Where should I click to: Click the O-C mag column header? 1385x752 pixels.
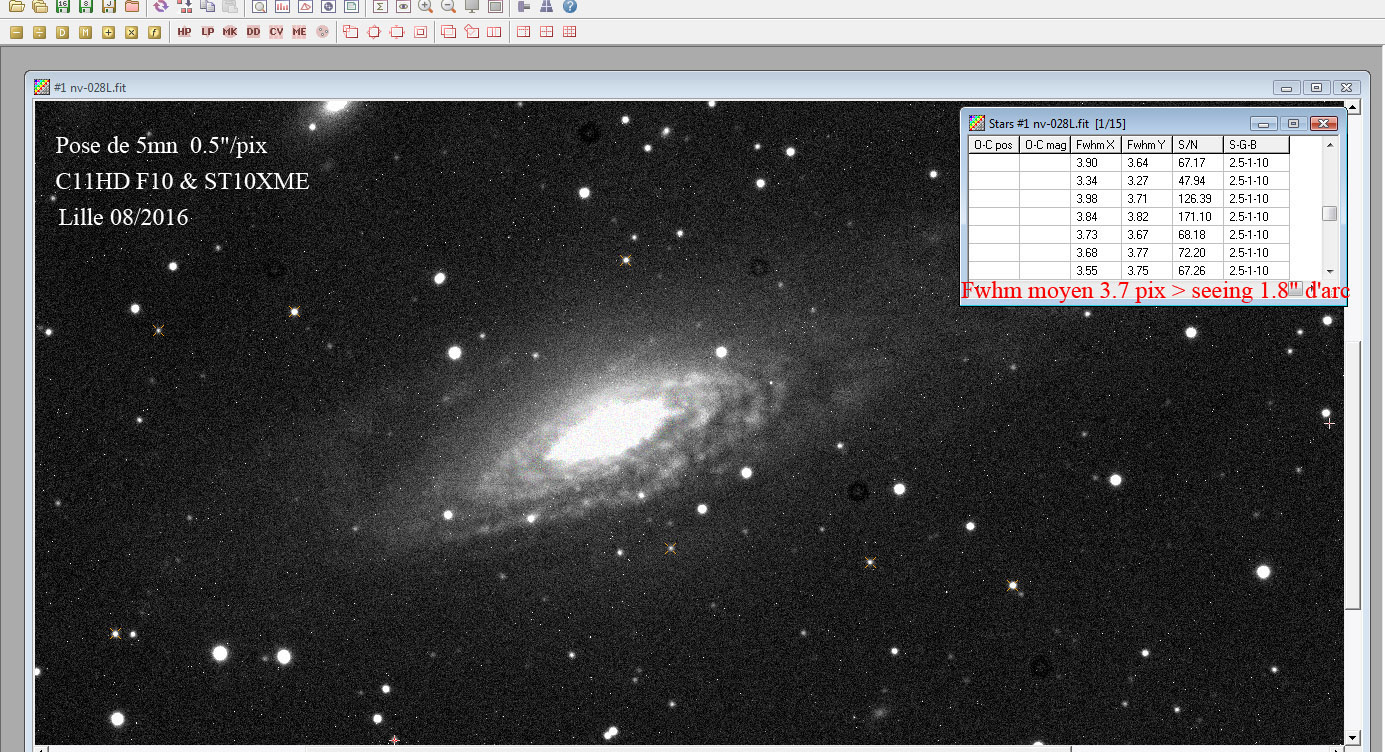click(1045, 145)
